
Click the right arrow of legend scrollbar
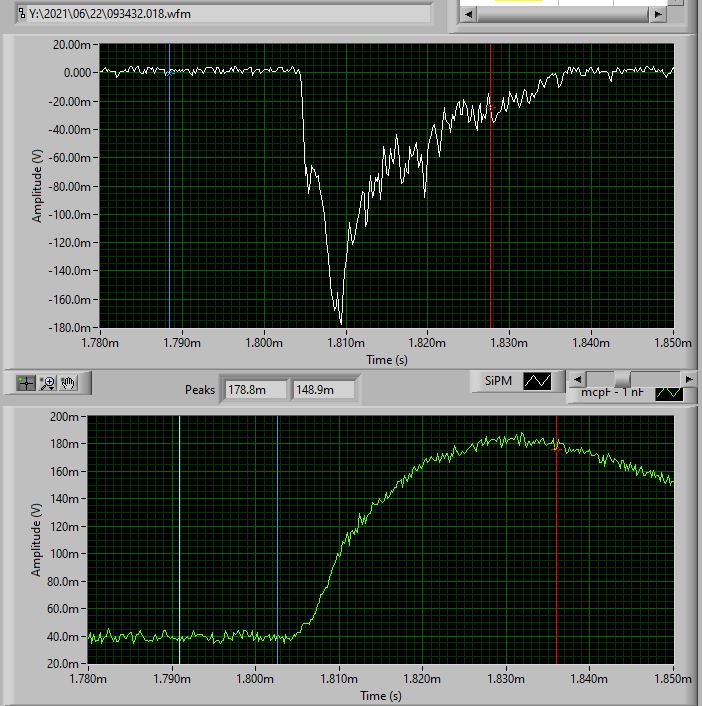[x=688, y=379]
